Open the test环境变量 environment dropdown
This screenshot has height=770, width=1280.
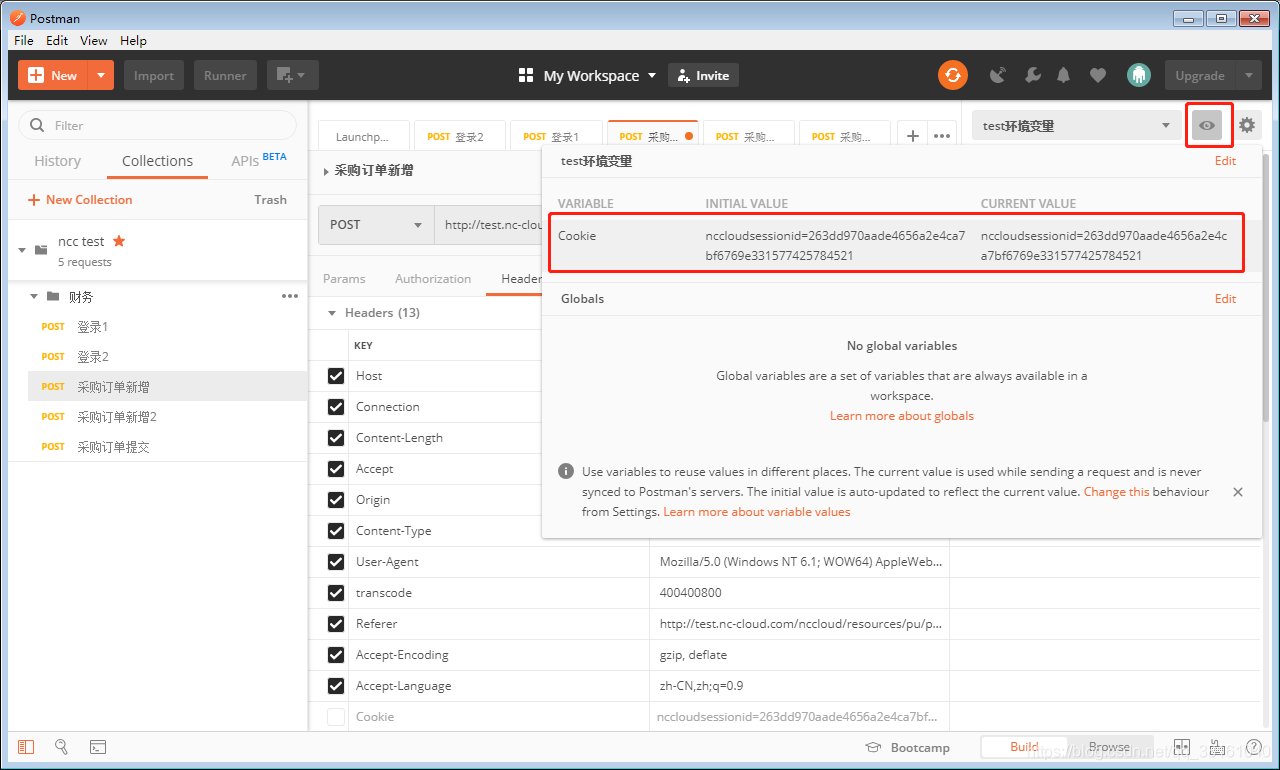[x=1076, y=125]
